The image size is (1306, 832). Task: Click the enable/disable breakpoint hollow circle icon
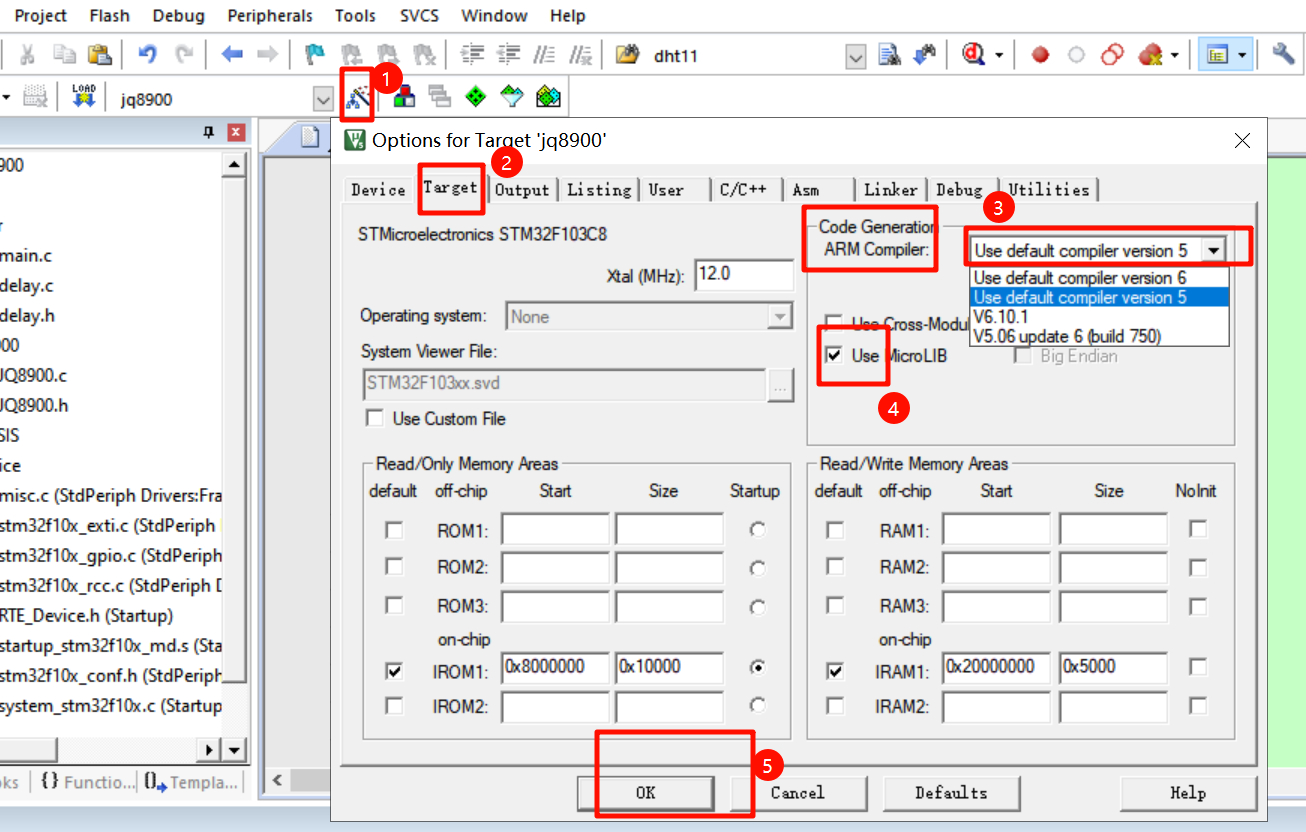tap(1076, 55)
